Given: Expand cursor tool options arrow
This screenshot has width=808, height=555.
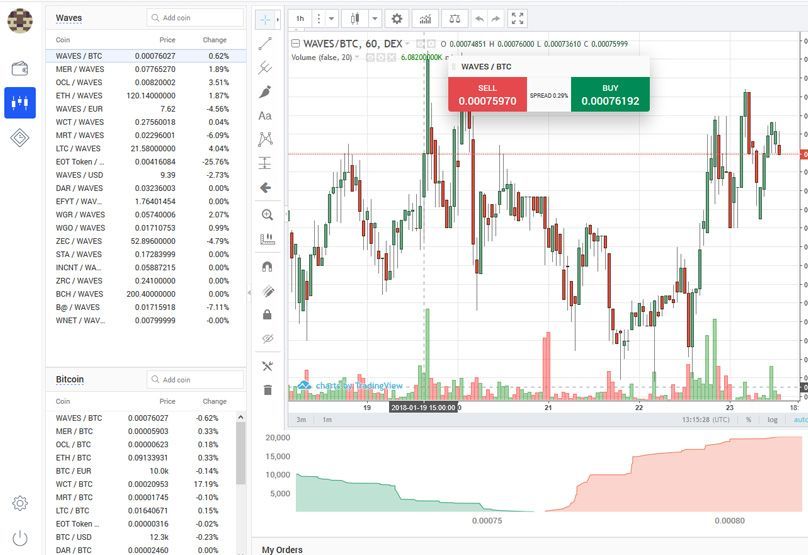Looking at the screenshot, I should (x=278, y=20).
